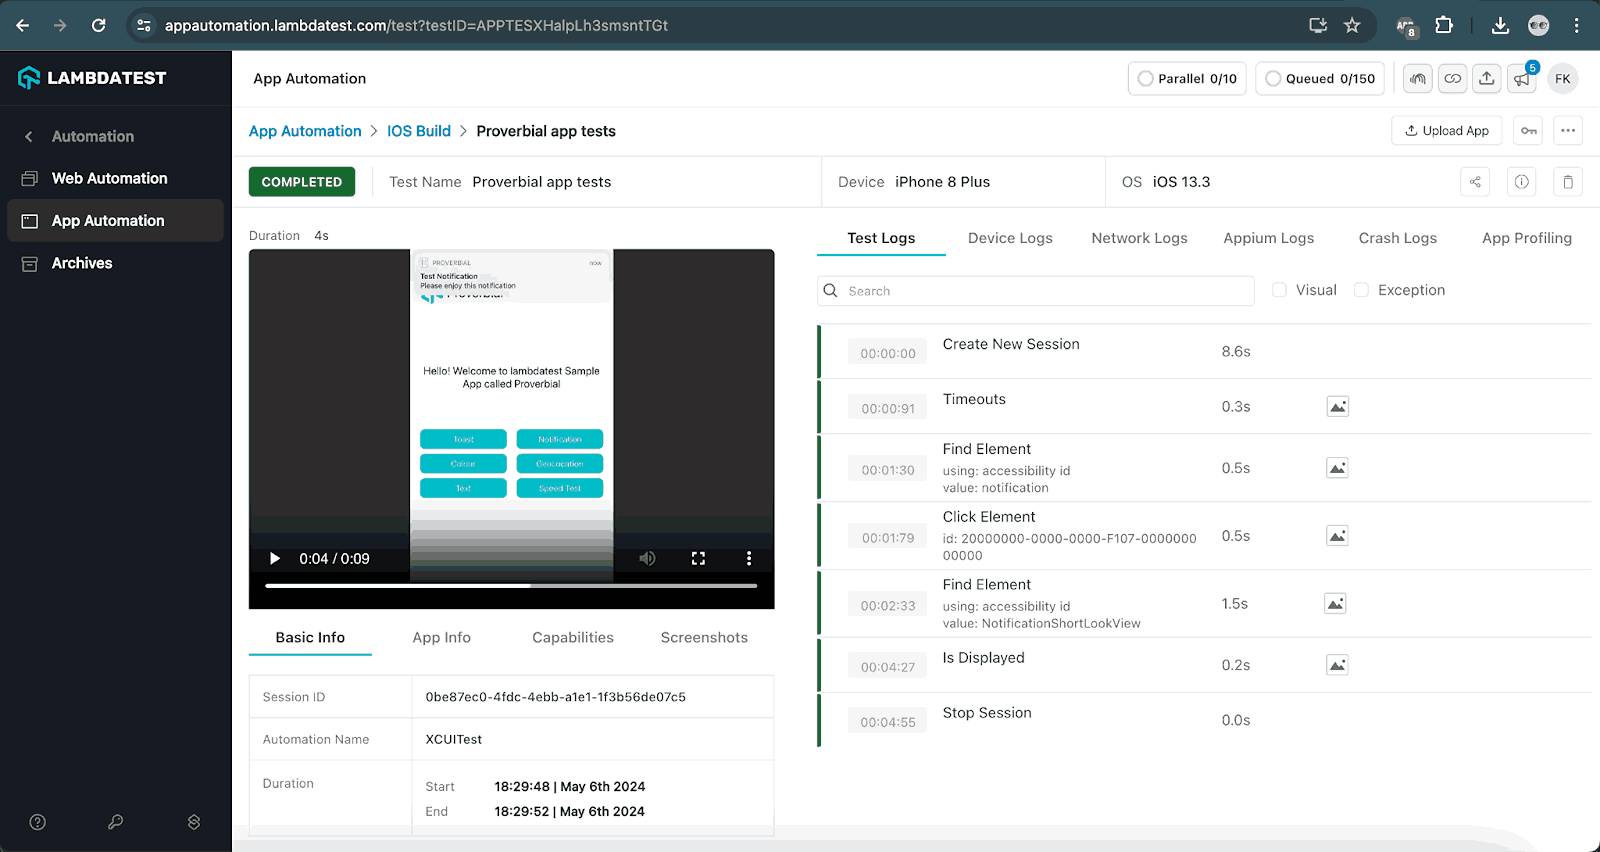Bookmark this page with star icon
The image size is (1600, 852).
coord(1352,25)
